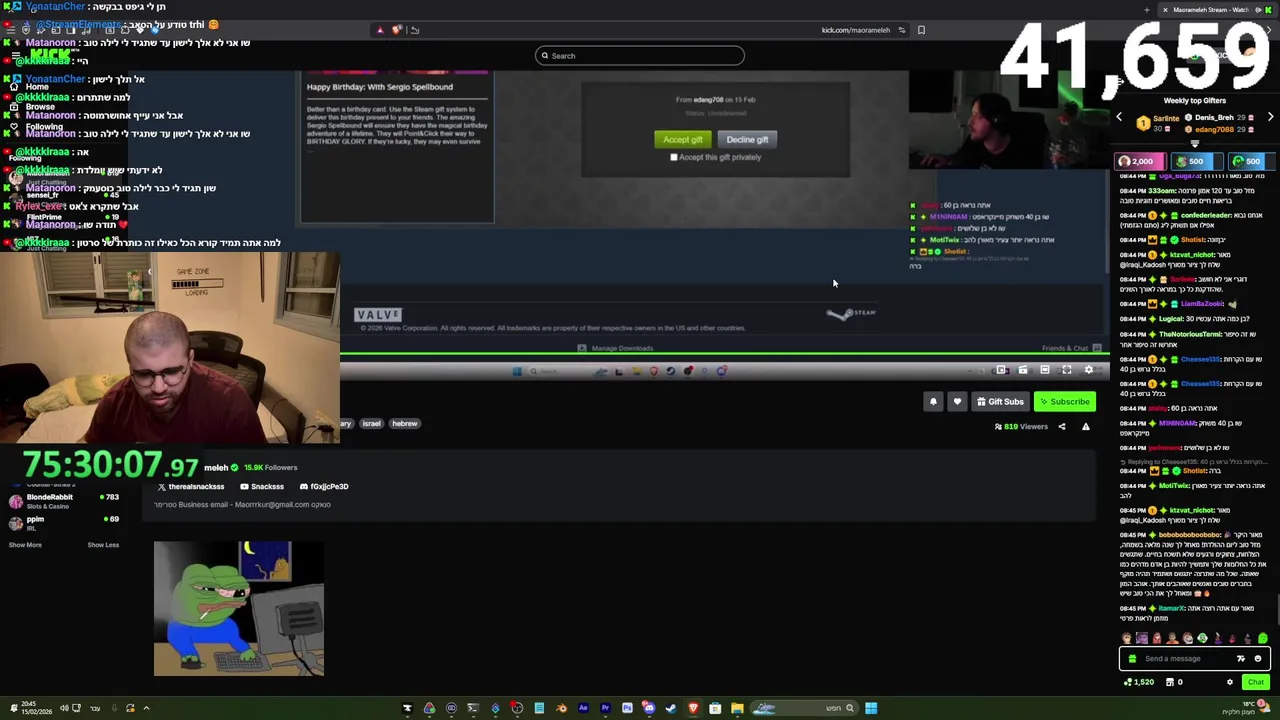1280x720 pixels.
Task: Open chat settings gear icon
Action: (x=1230, y=683)
